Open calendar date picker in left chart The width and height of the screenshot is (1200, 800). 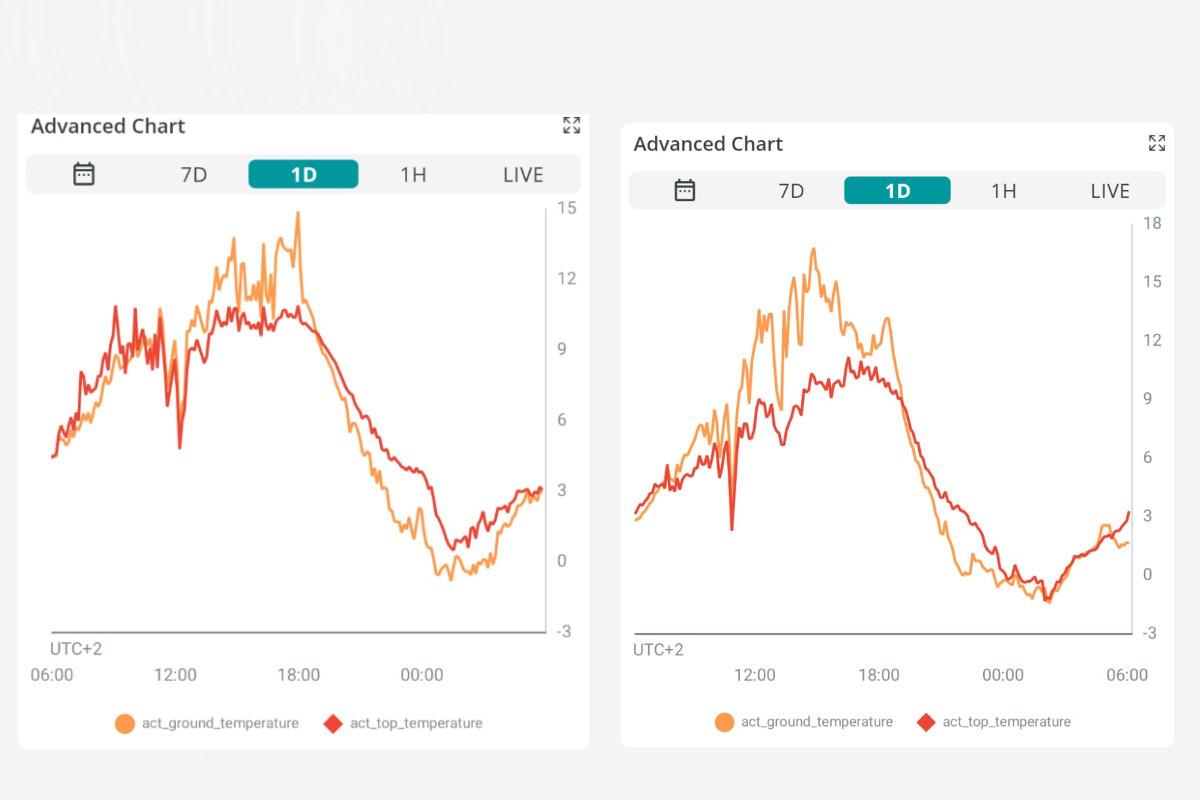84,174
